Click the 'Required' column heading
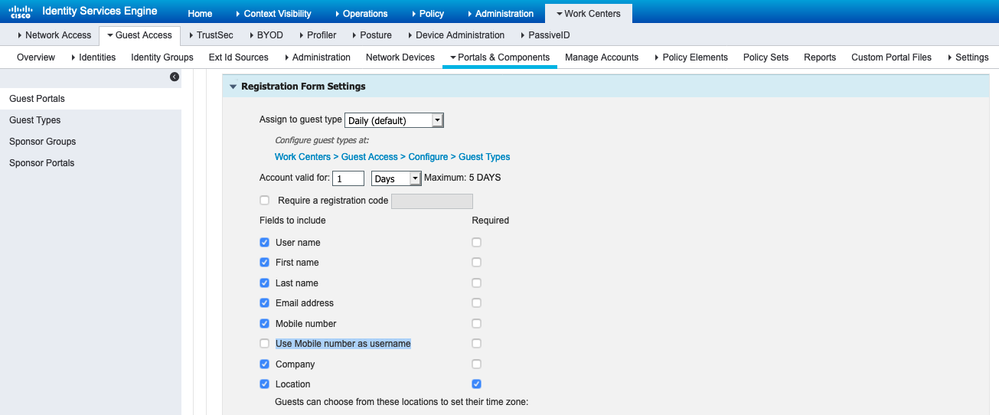Screen dimensions: 999x415 click(x=491, y=221)
